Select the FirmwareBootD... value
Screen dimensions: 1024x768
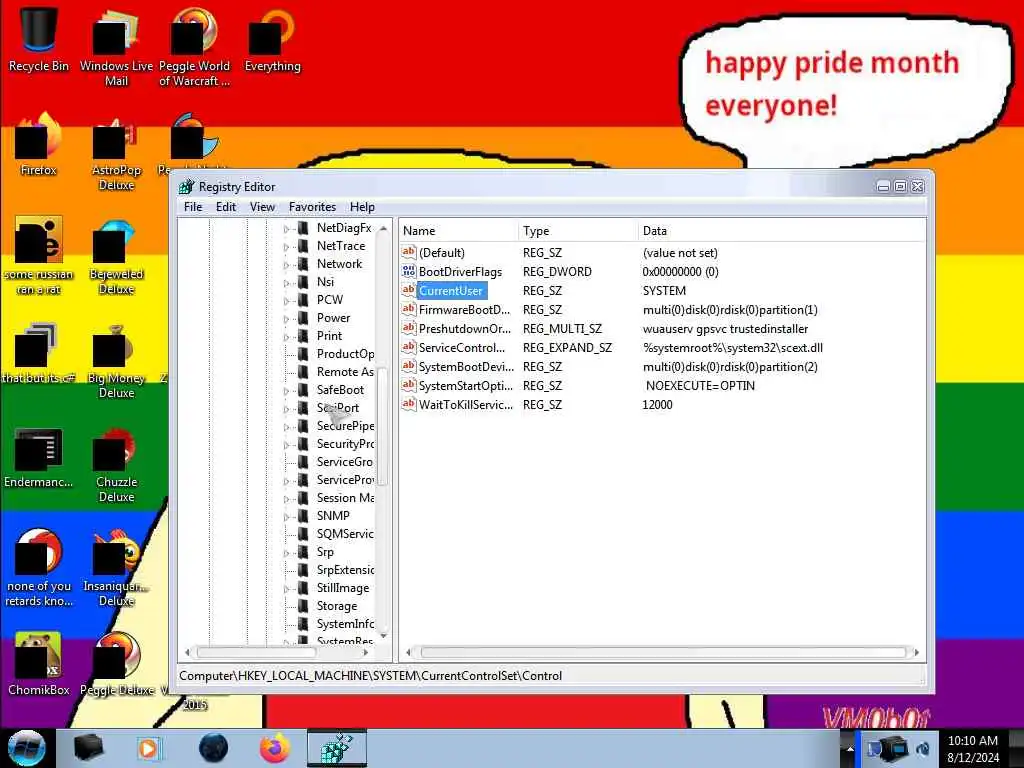tap(464, 310)
